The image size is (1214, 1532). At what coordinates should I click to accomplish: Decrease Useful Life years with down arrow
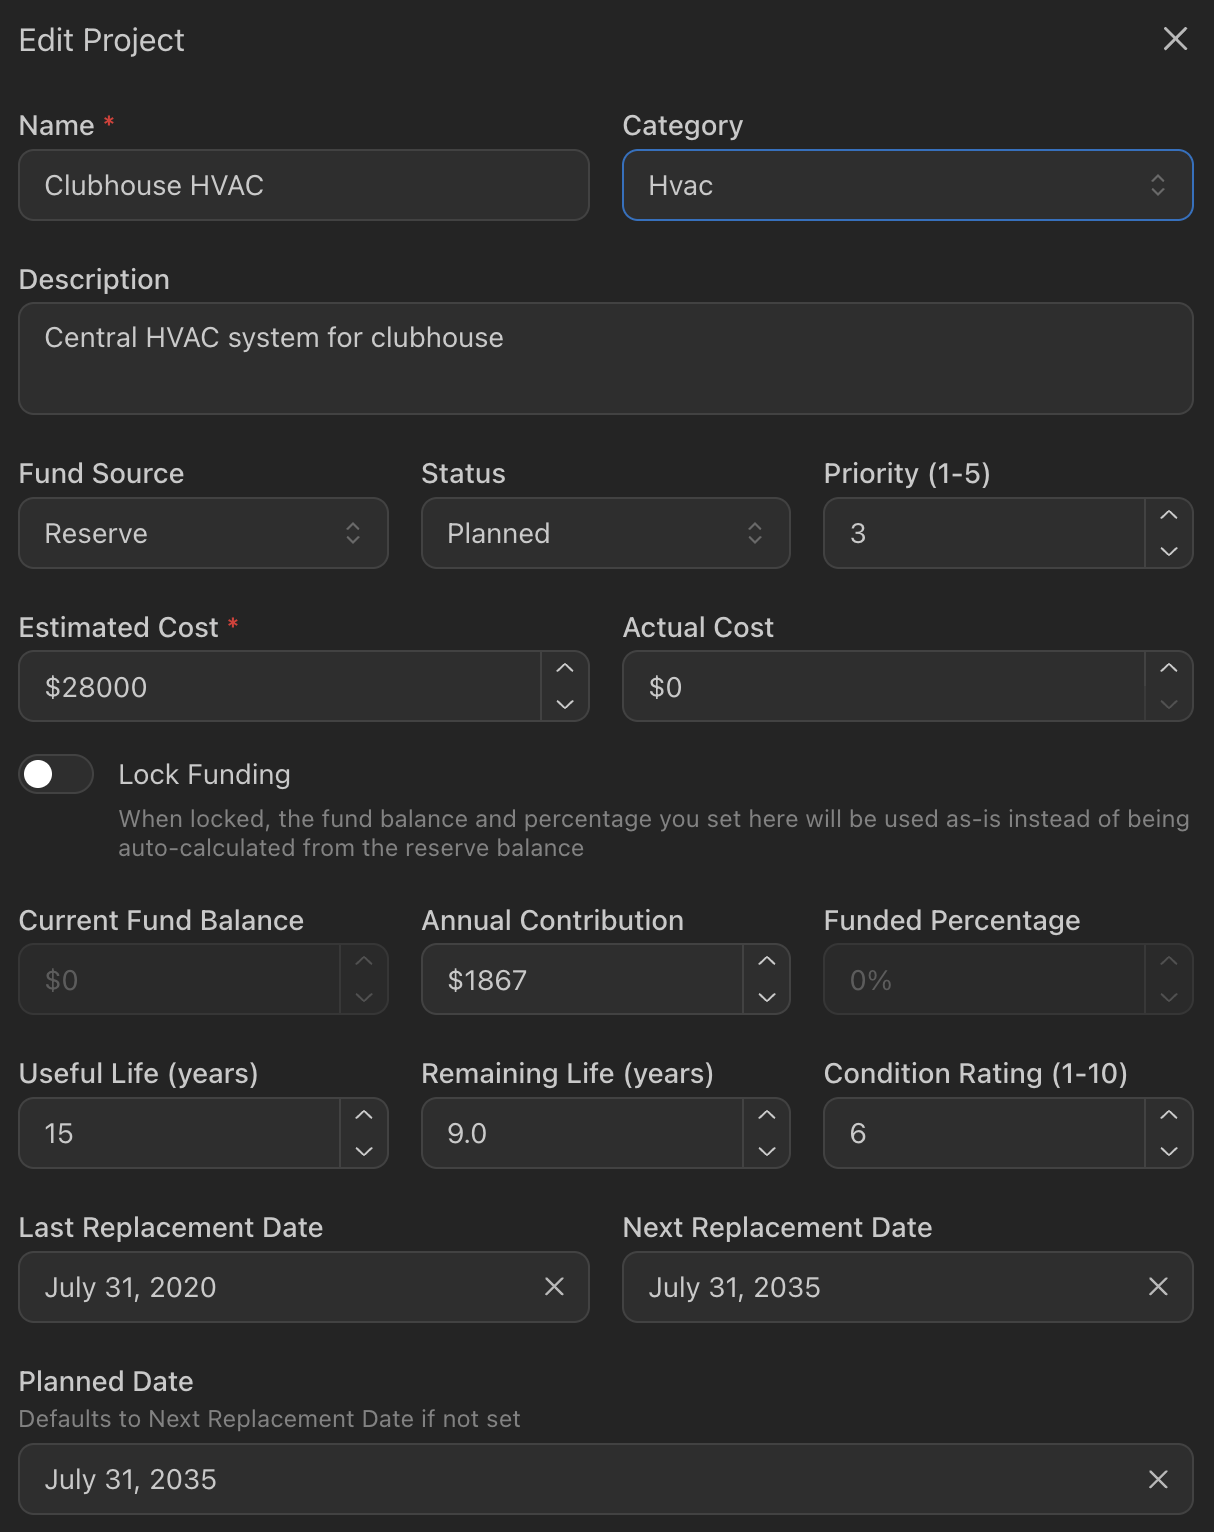click(x=364, y=1151)
